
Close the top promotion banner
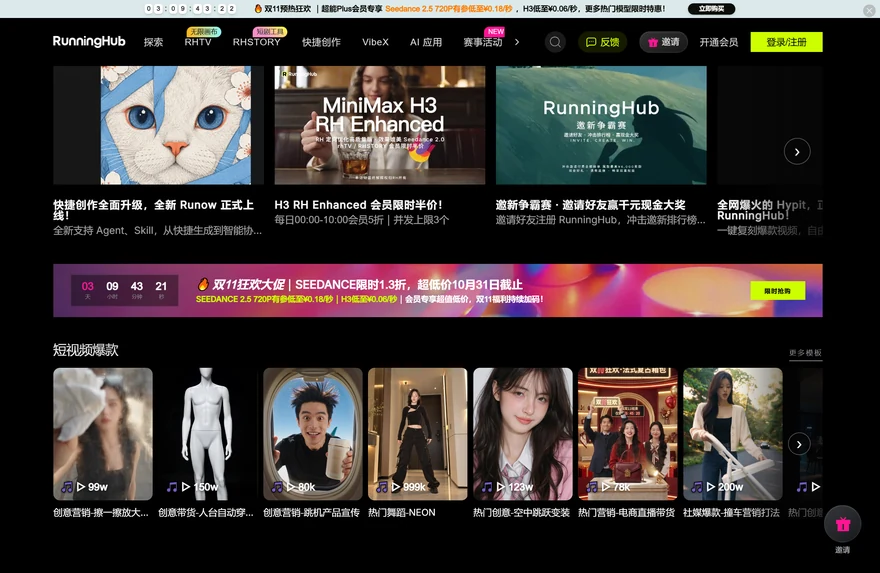click(868, 10)
